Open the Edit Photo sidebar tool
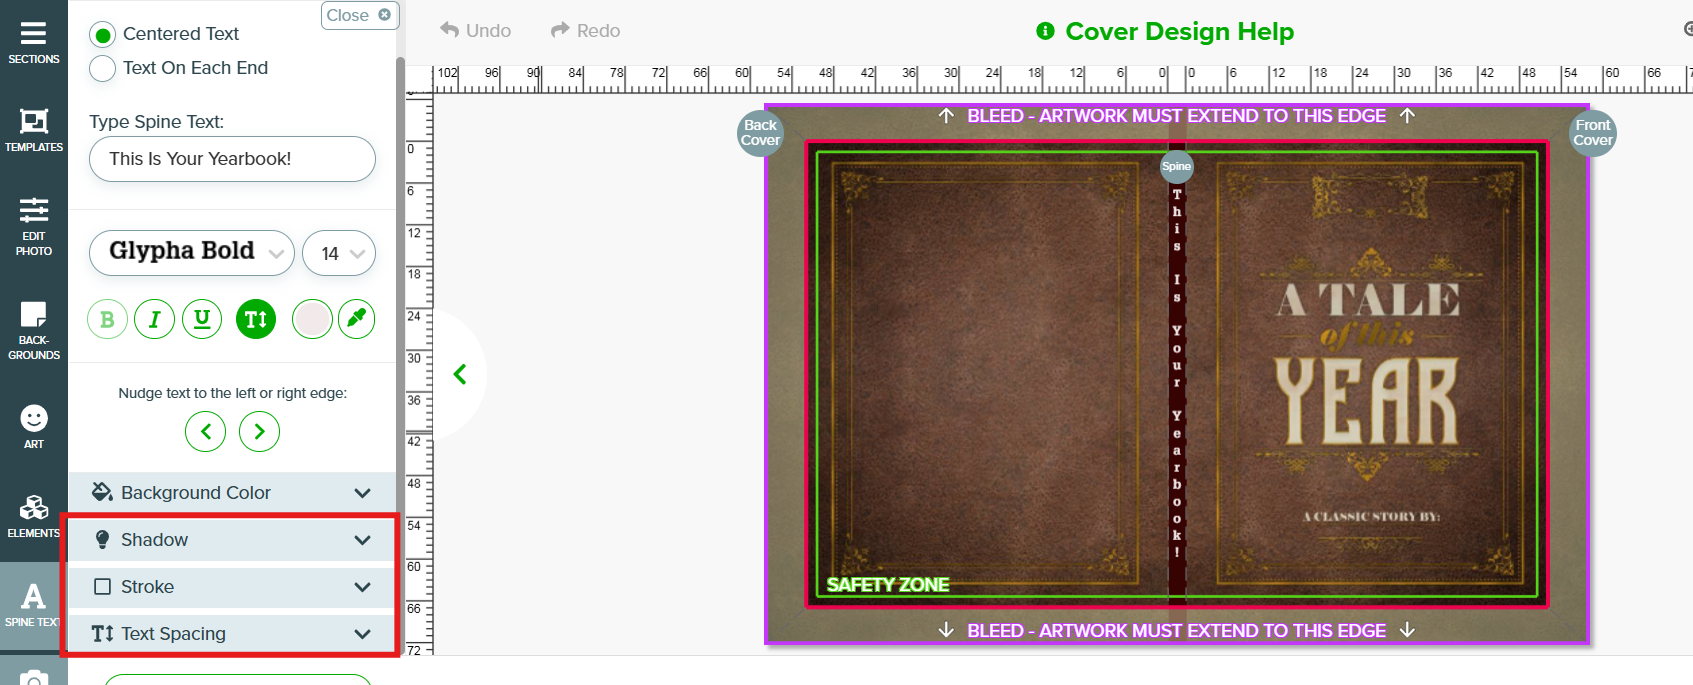Viewport: 1693px width, 685px height. tap(33, 226)
